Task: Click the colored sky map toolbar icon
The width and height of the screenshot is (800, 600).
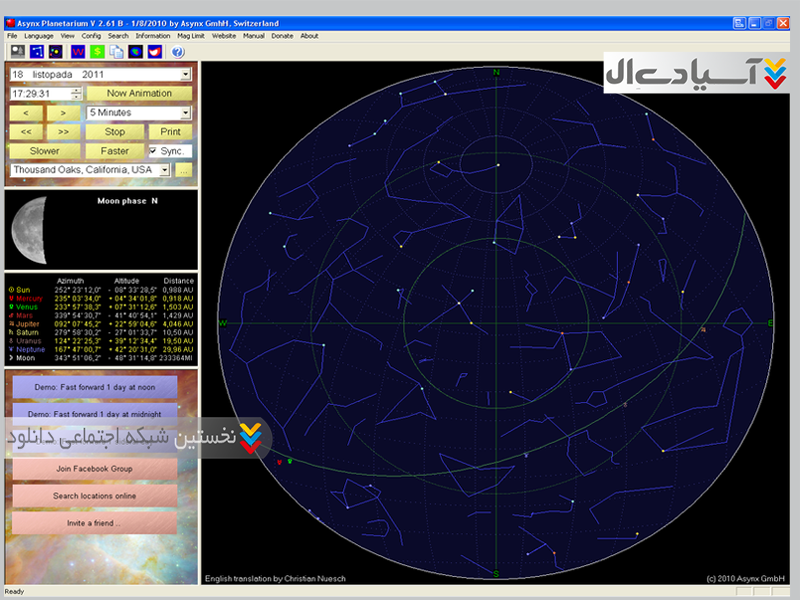Action: 135,51
